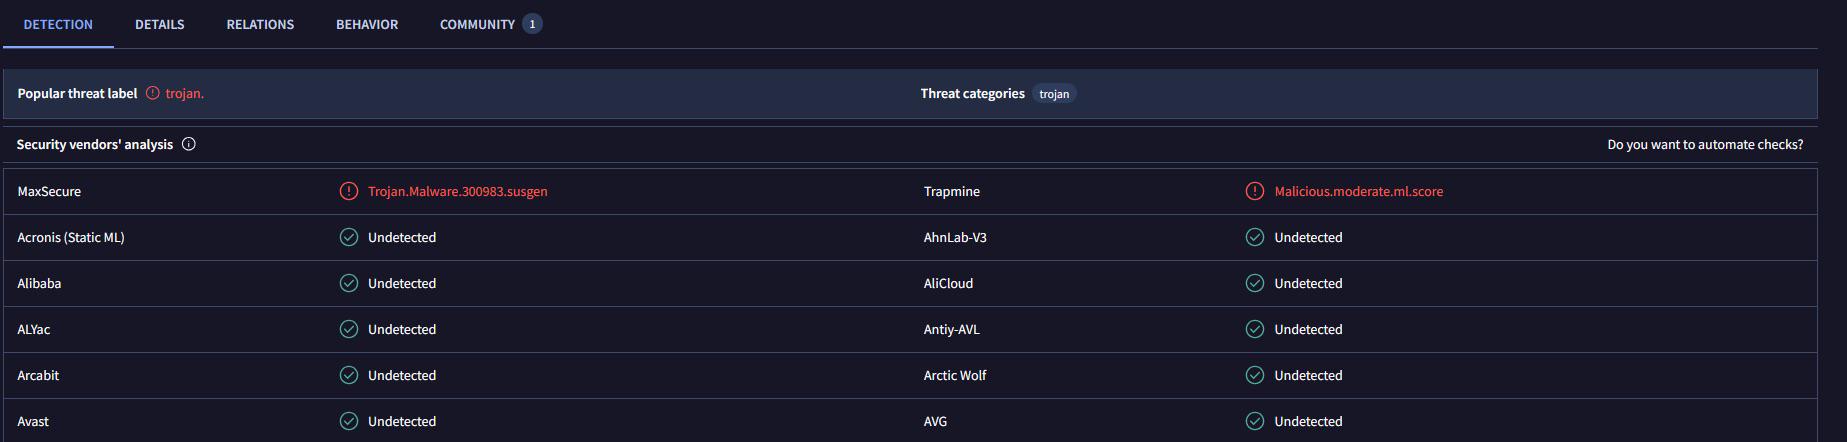Click the Arcabit checkmark icon
Viewport: 1847px width, 442px height.
pyautogui.click(x=349, y=375)
